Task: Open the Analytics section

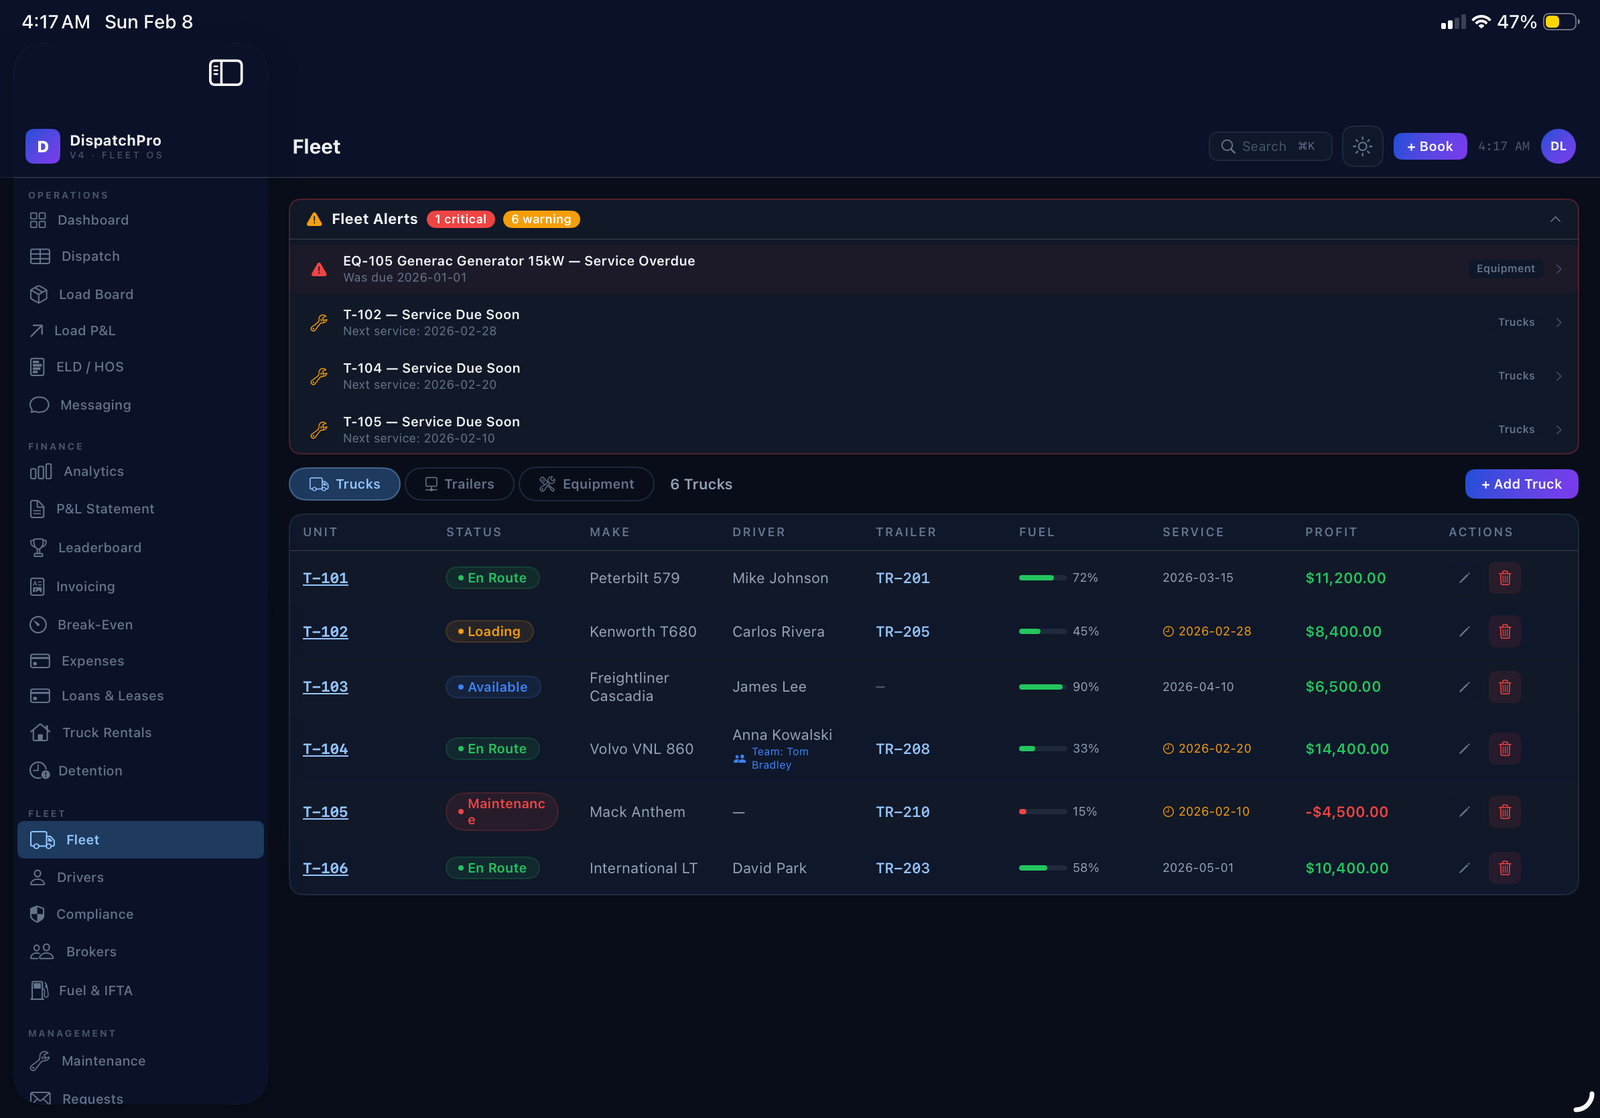Action: click(x=93, y=471)
